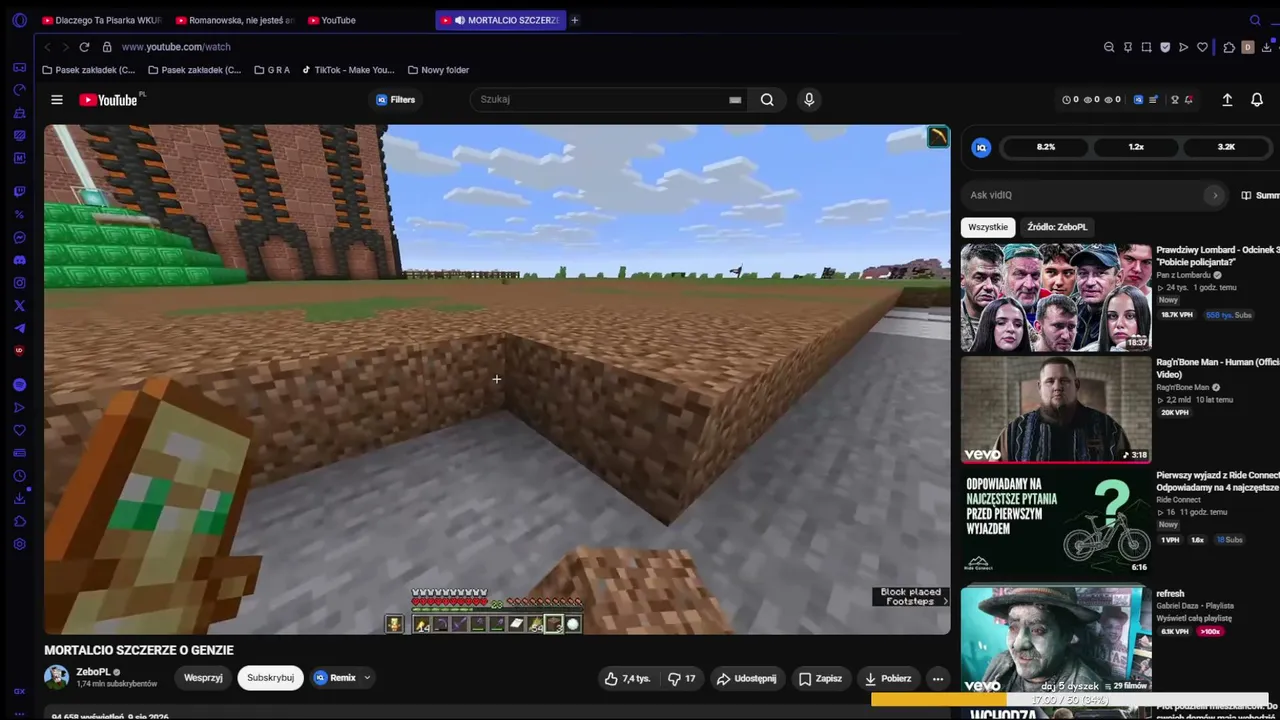This screenshot has height=720, width=1280.
Task: Start voice search with the microphone icon
Action: click(x=809, y=100)
